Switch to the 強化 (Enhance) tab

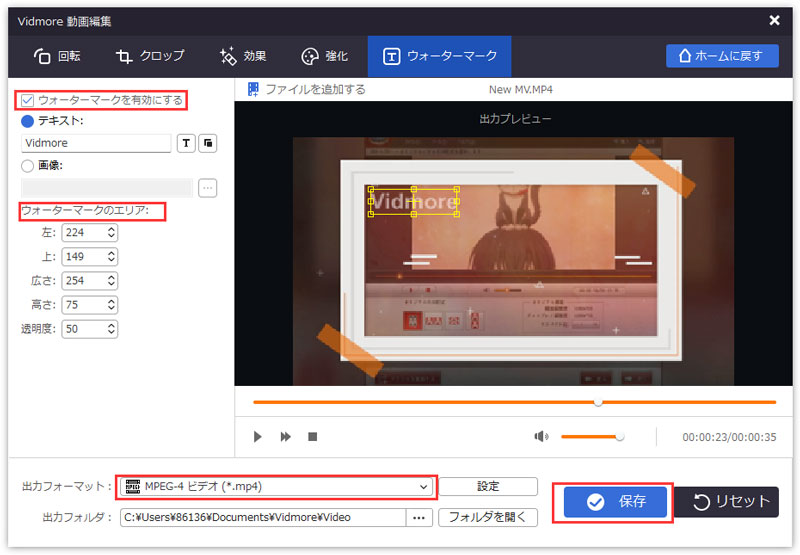[324, 56]
